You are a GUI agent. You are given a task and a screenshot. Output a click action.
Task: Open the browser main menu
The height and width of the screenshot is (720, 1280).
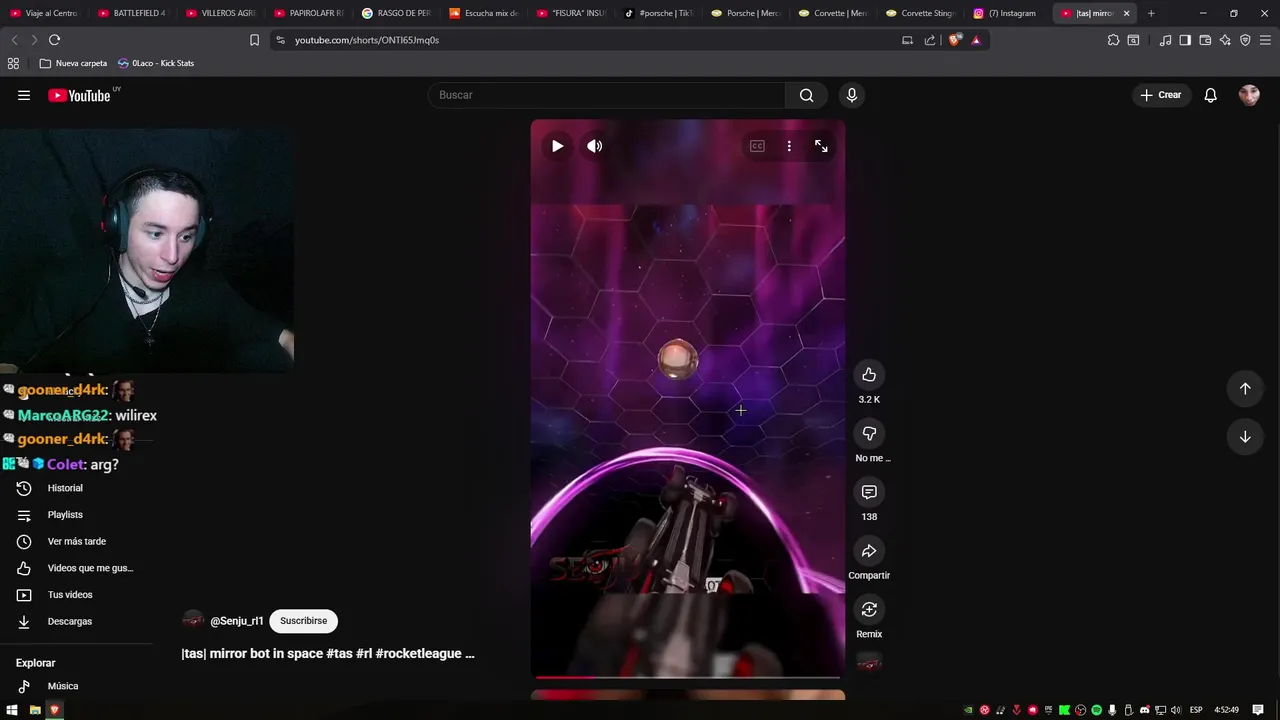1265,40
